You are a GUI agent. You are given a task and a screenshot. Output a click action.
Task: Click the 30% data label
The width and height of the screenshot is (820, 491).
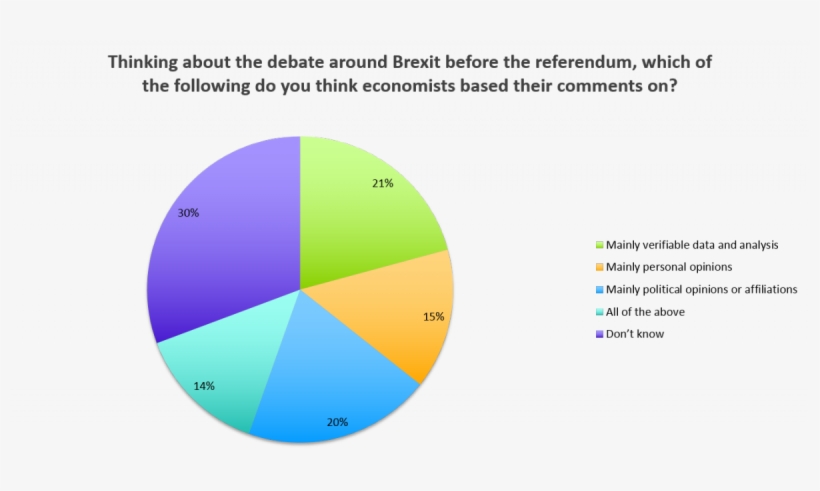(x=189, y=213)
